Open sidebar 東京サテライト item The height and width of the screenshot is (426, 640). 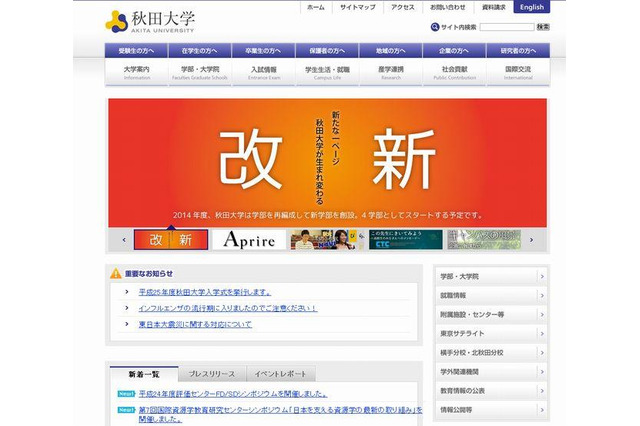(x=491, y=333)
